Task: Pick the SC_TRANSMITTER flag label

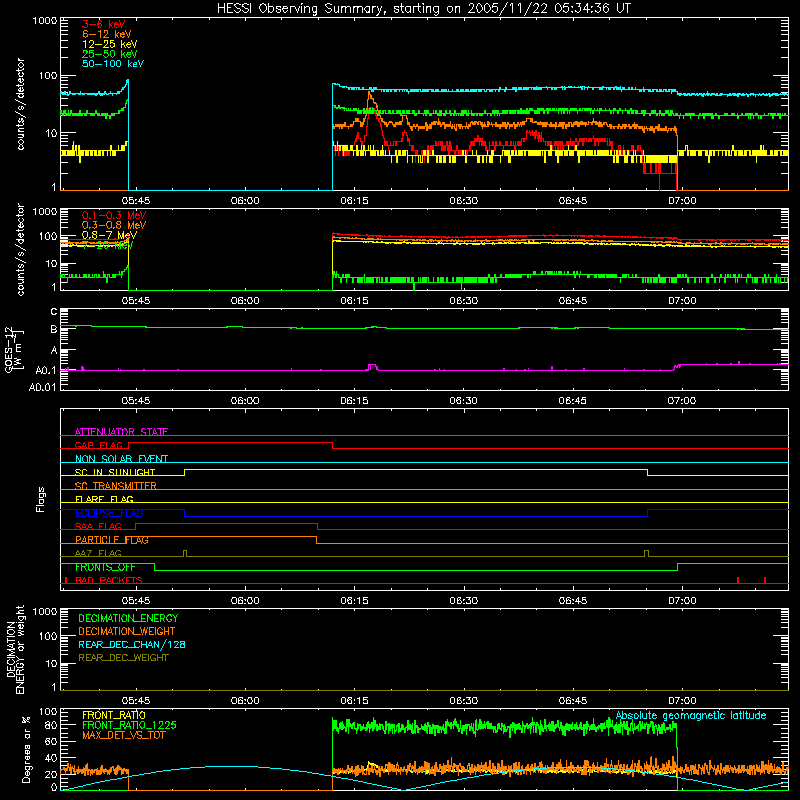Action: click(x=116, y=486)
